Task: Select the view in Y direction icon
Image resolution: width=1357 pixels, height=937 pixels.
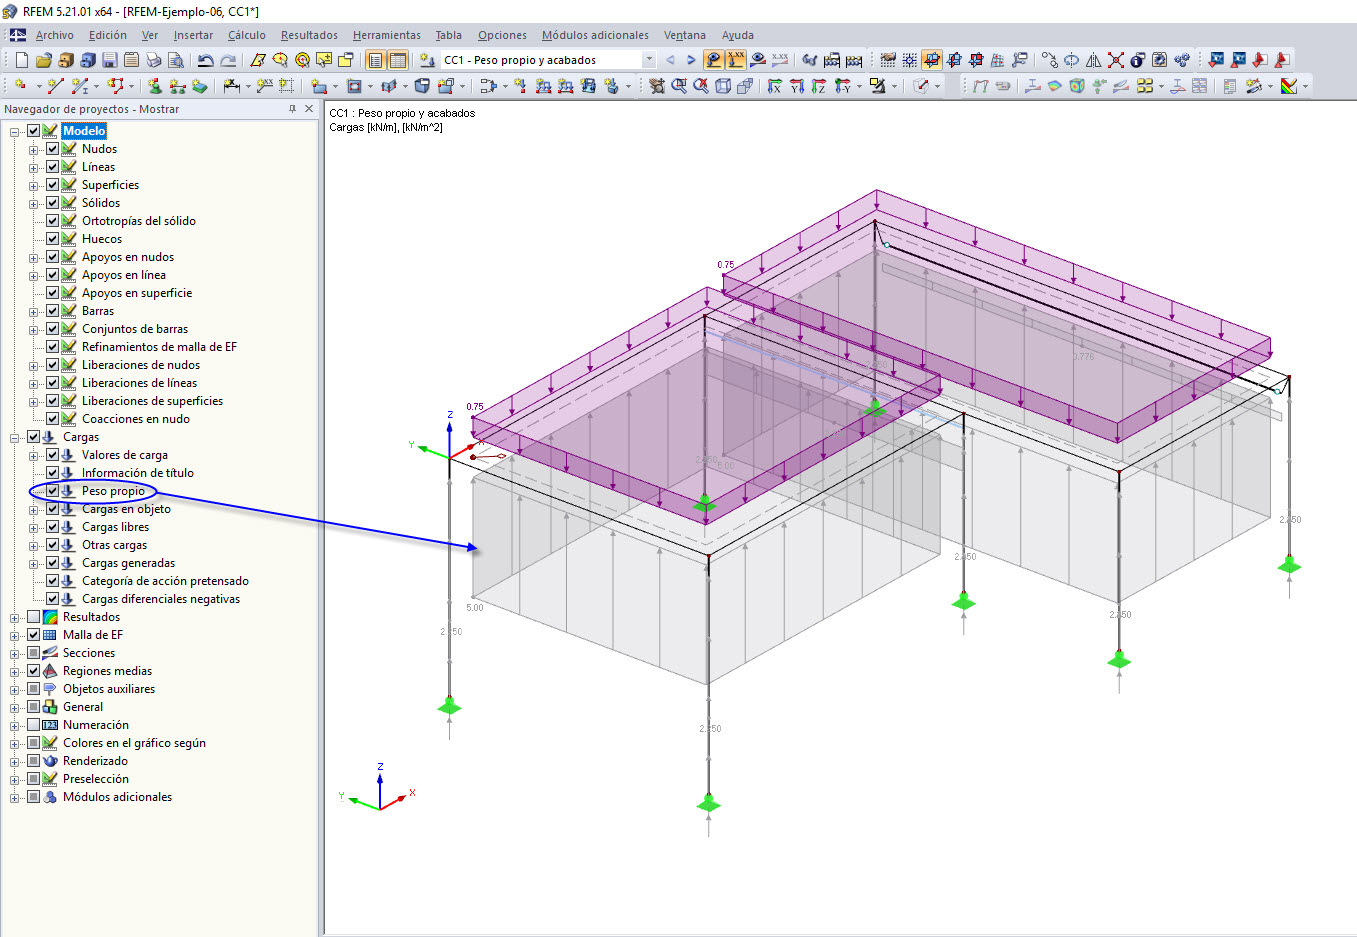Action: pos(797,86)
